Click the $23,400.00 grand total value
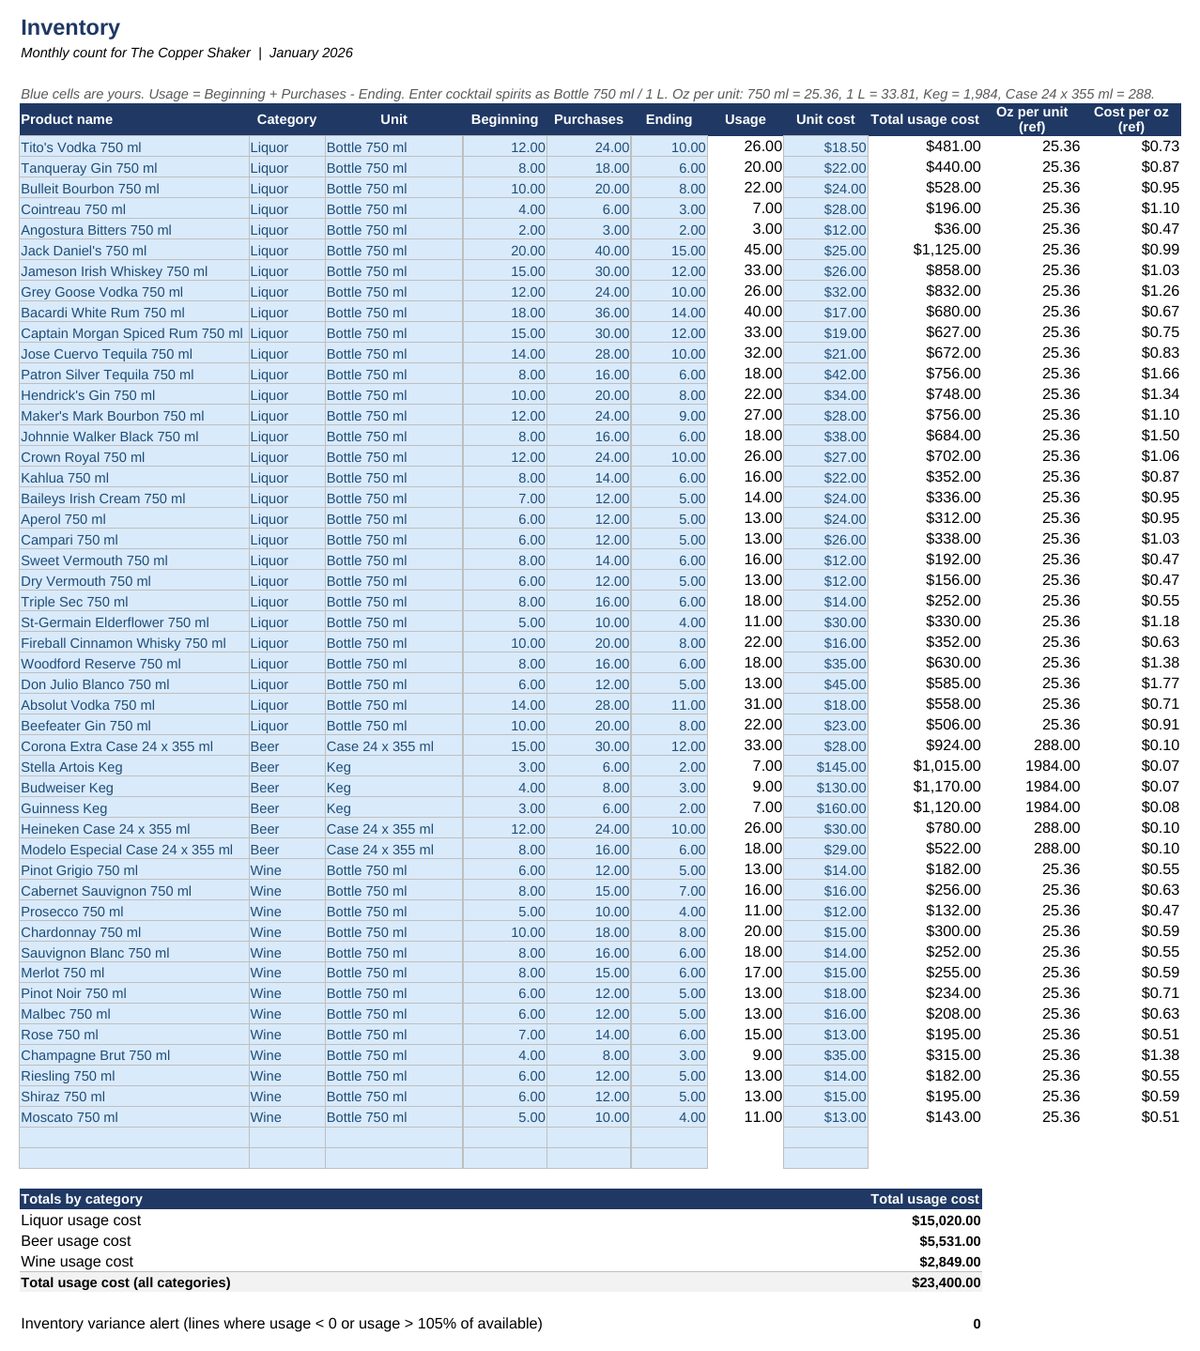 point(946,1282)
